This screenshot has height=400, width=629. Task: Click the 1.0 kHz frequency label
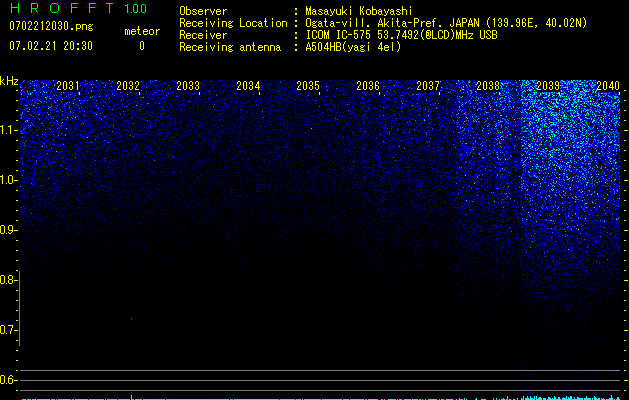[x=8, y=180]
